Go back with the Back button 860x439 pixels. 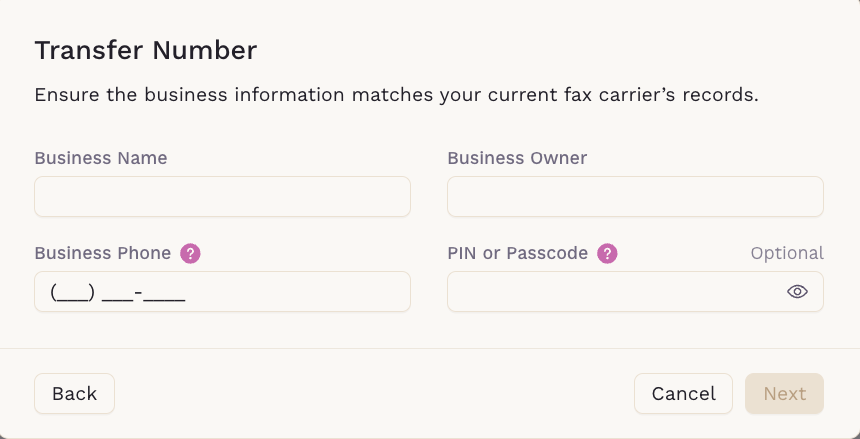click(x=75, y=393)
